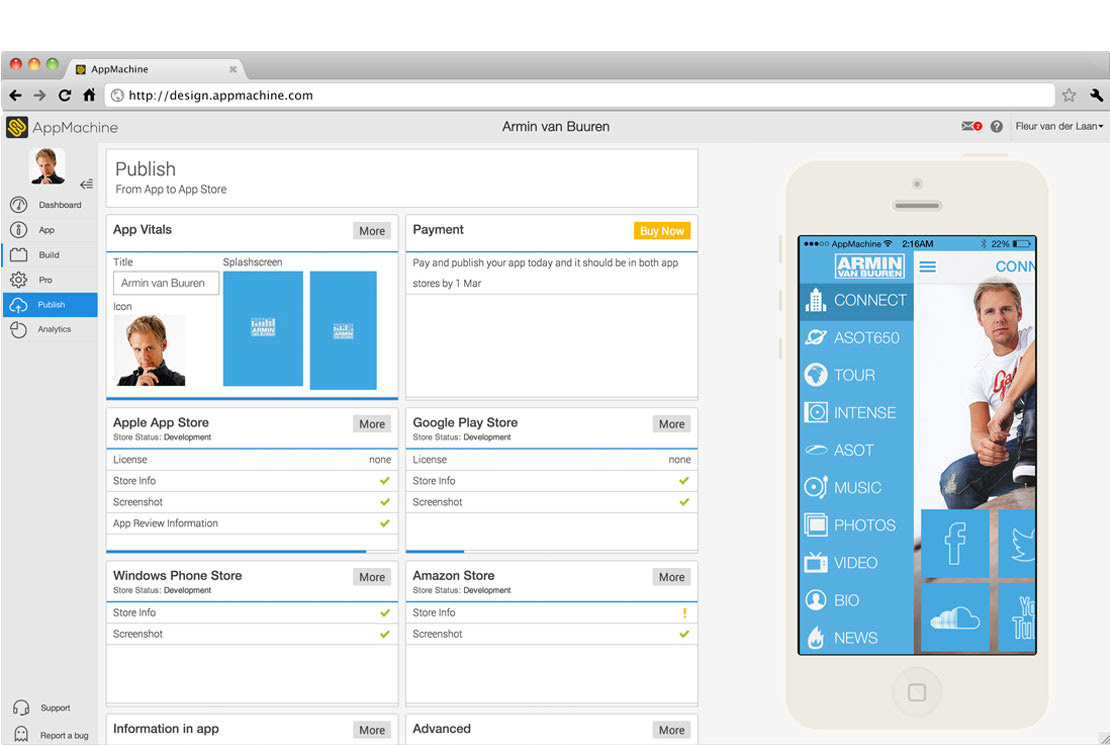Click Windows Phone Store Info row

point(252,613)
